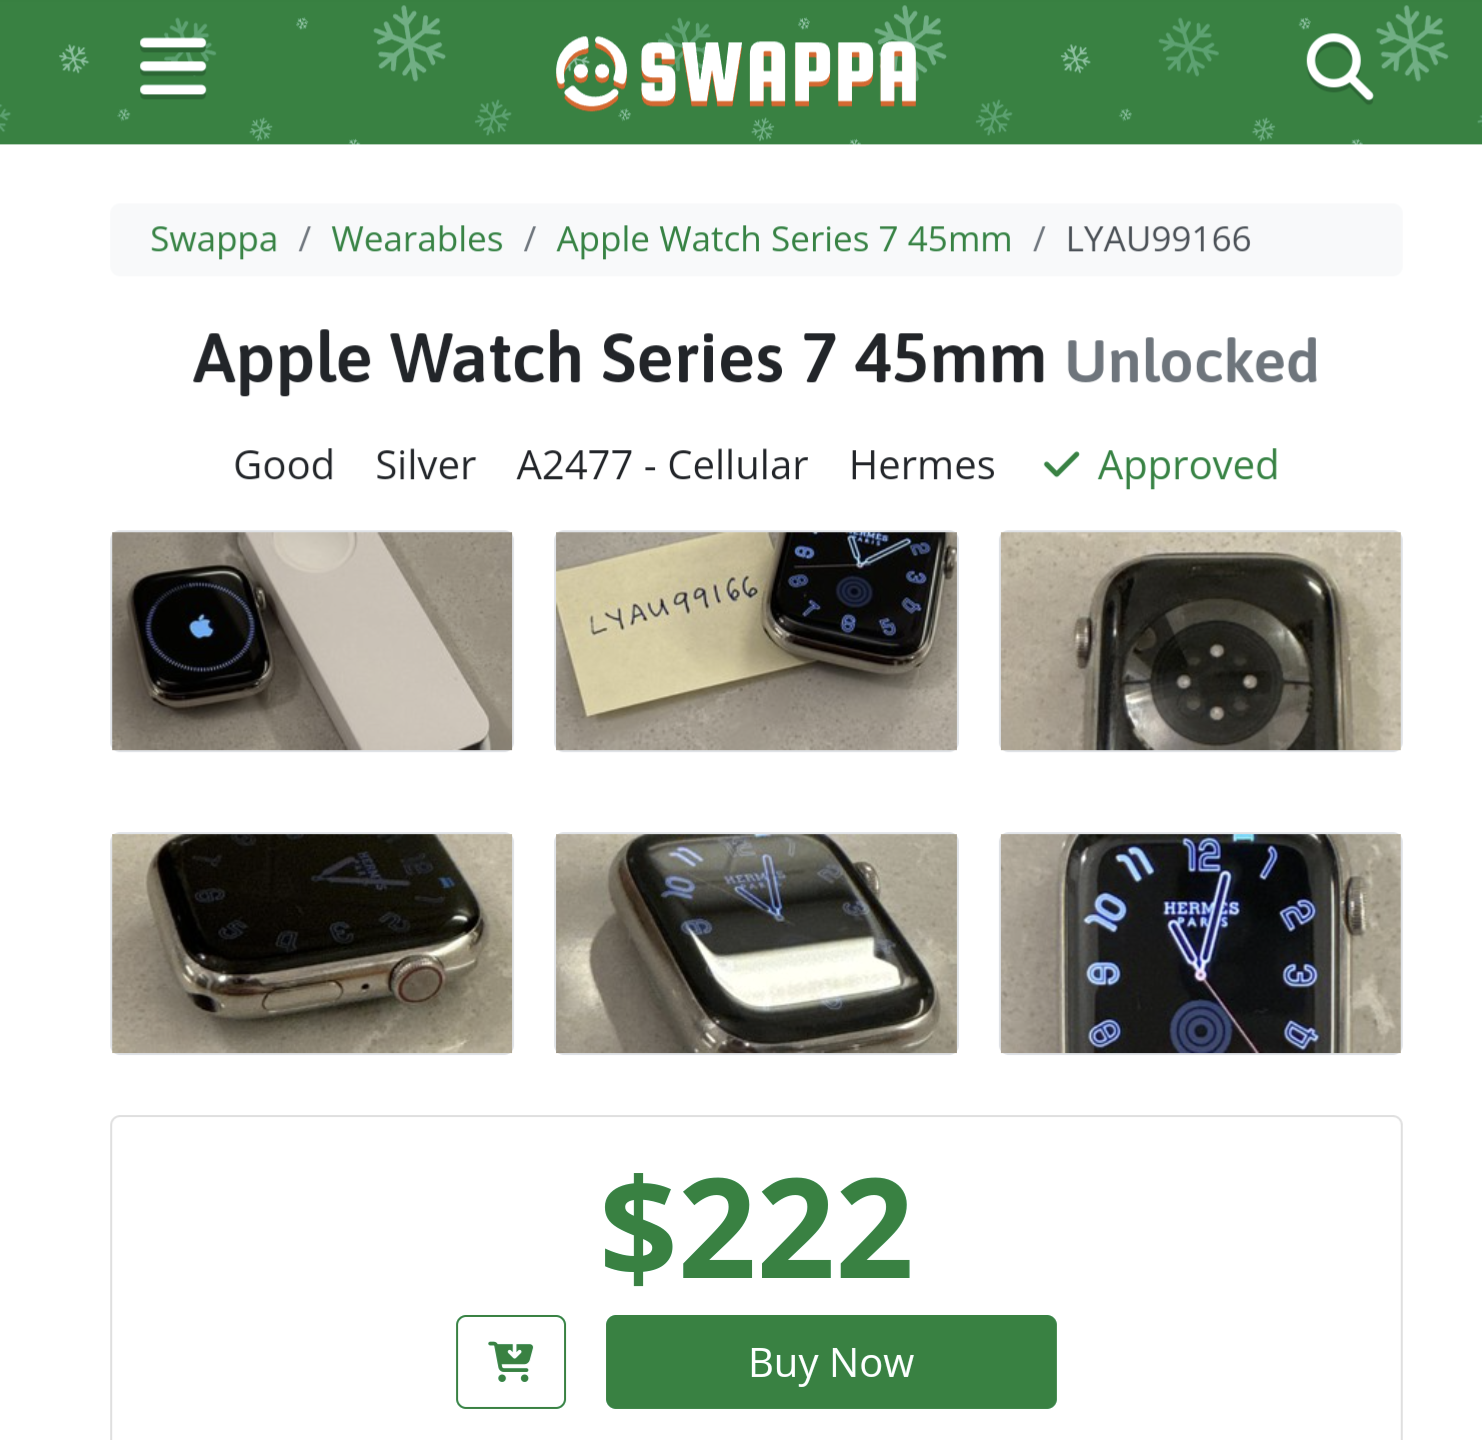The width and height of the screenshot is (1482, 1440).
Task: Open close-up photo of Hermes watch face
Action: click(x=1201, y=943)
